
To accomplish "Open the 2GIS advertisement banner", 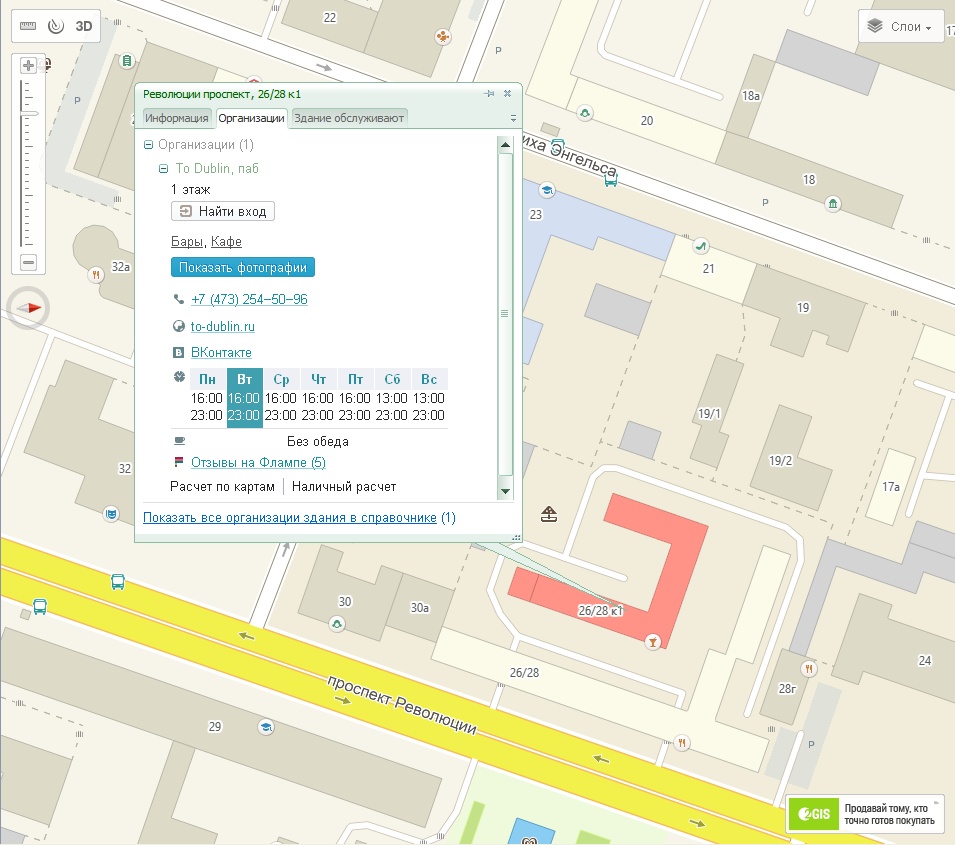I will point(865,814).
